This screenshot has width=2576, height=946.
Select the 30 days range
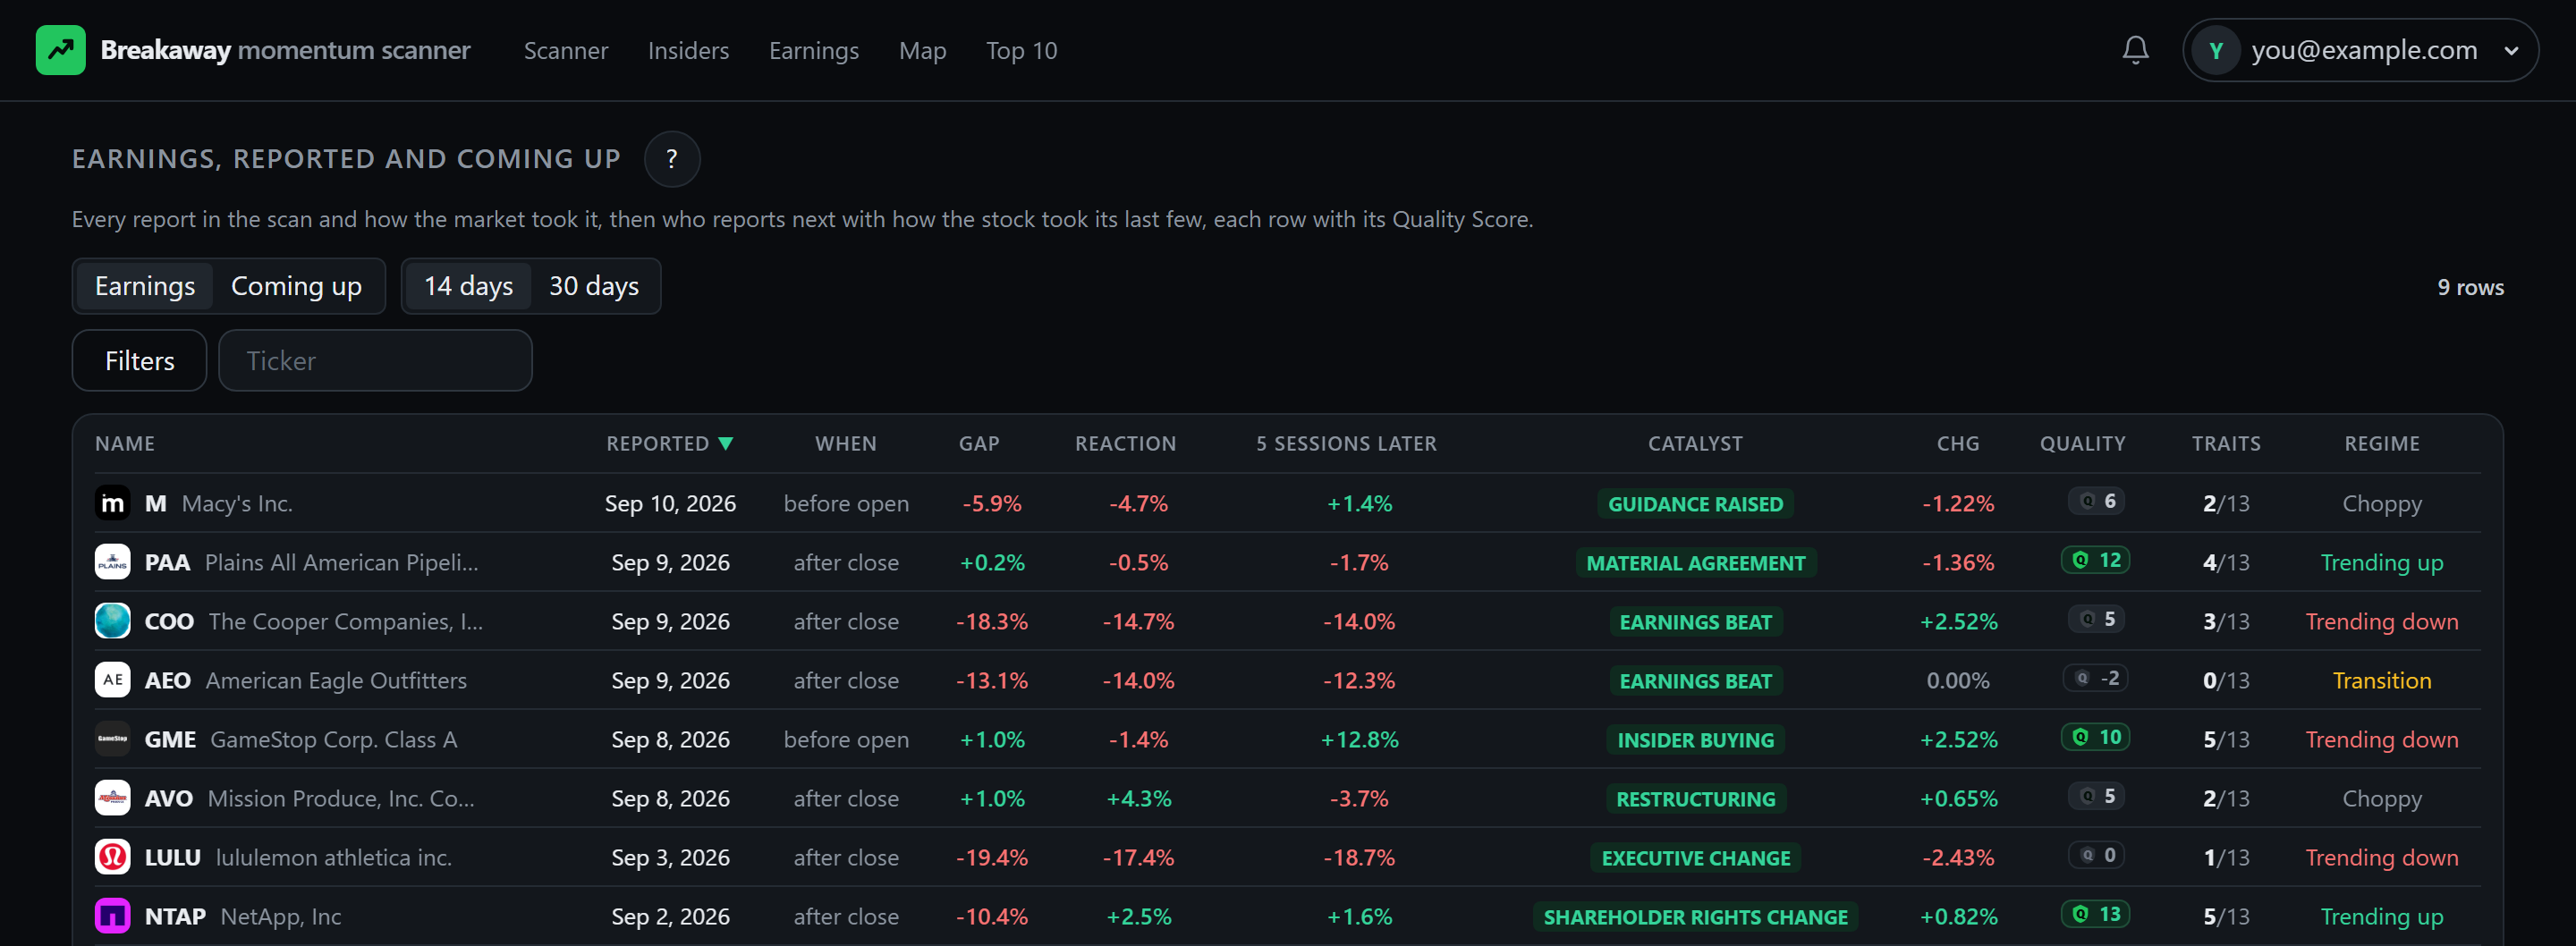pos(594,286)
